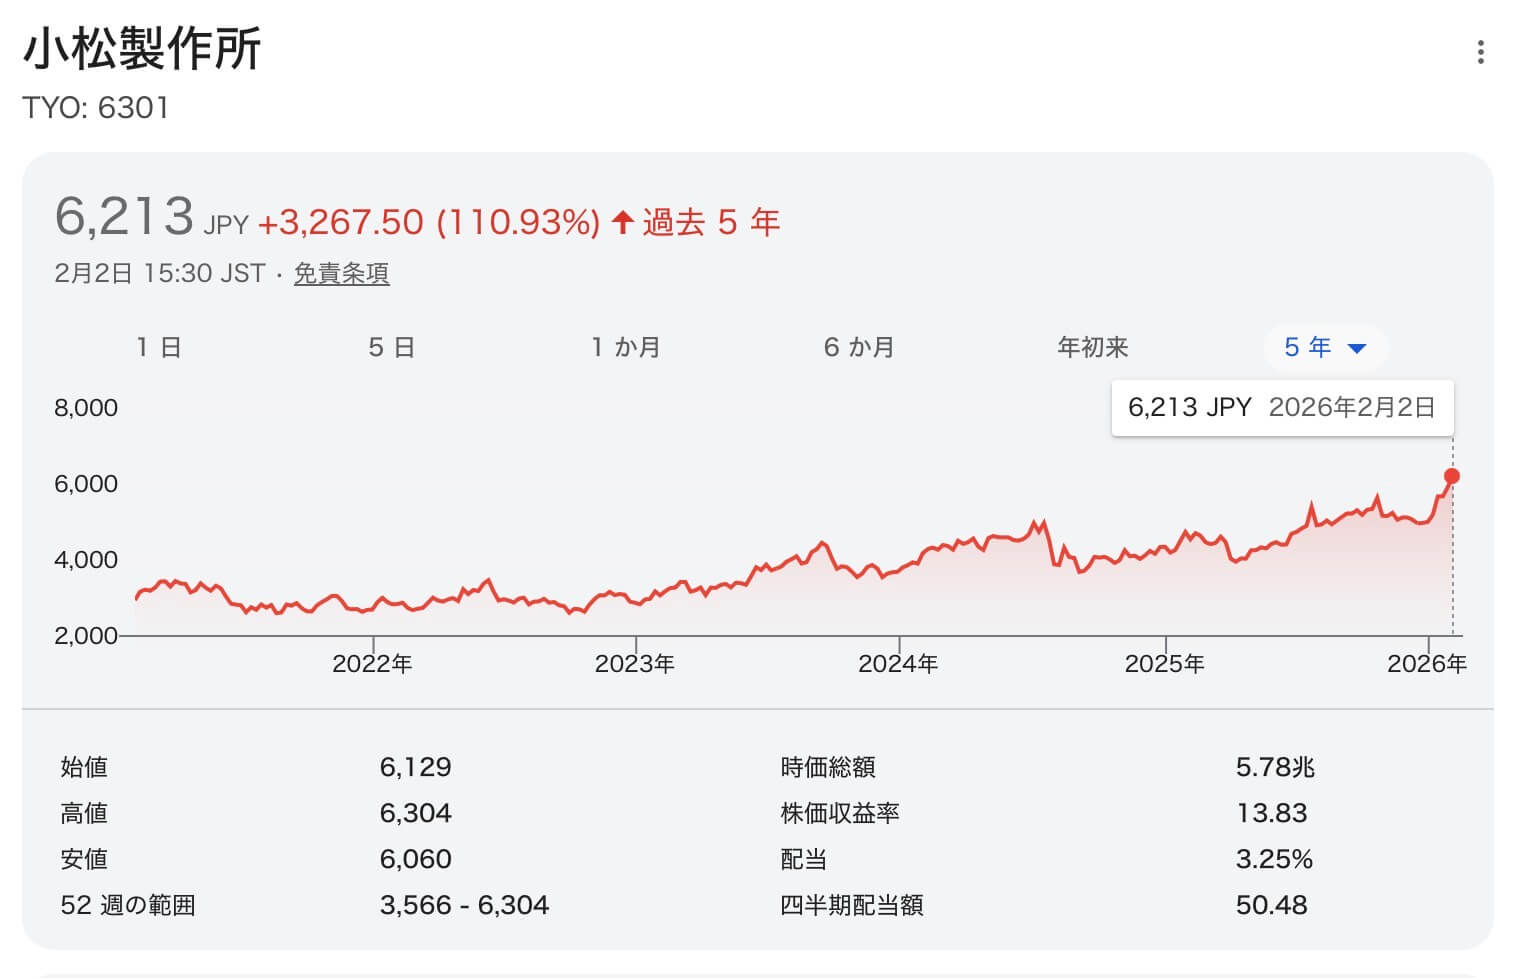Click the 時価総額 value 5.78兆
Viewport: 1524px width, 978px height.
pos(1274,767)
